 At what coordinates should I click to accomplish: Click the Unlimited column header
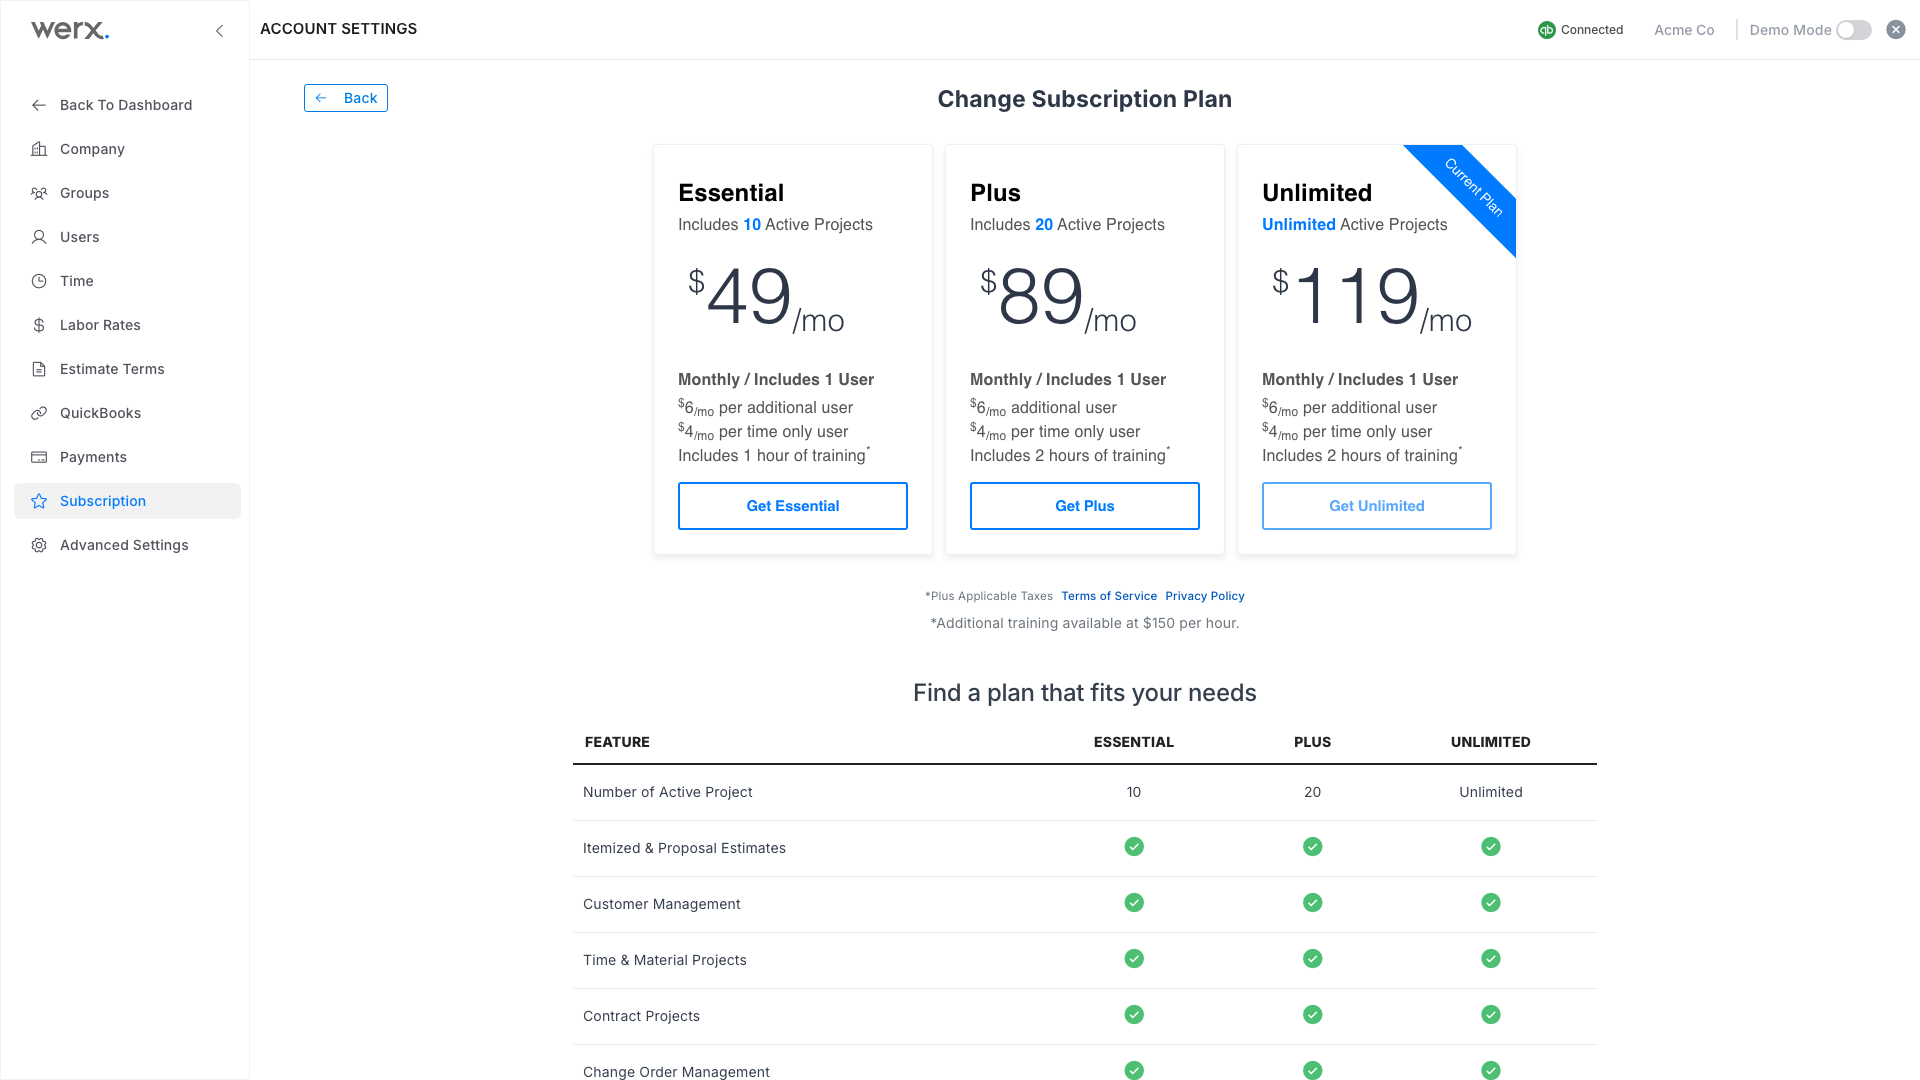(1491, 742)
